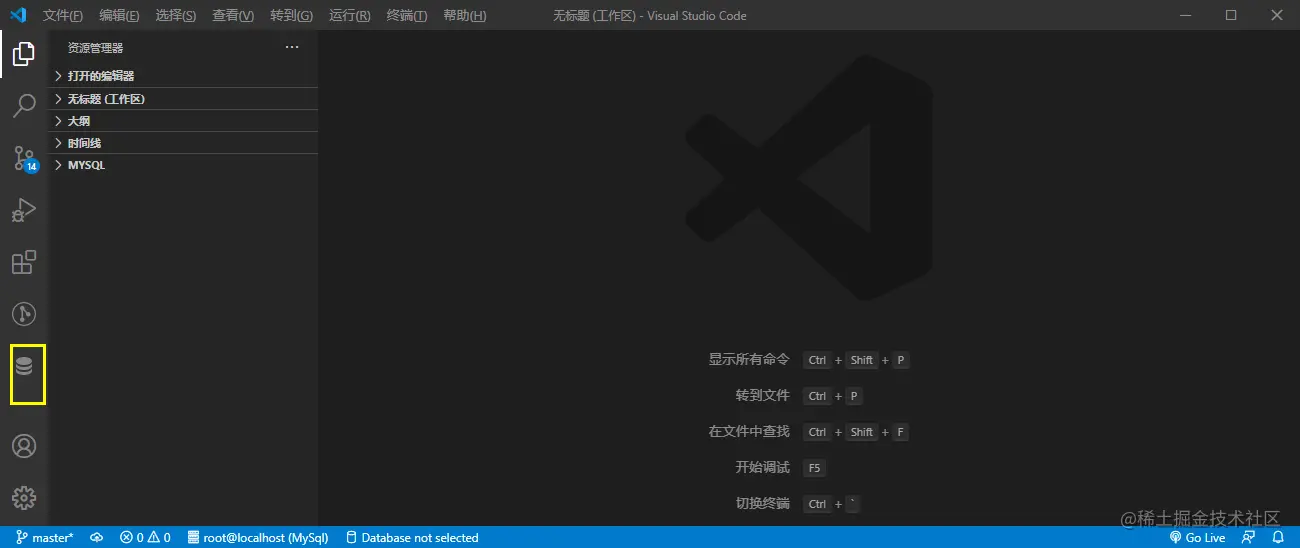
Task: Open the Accounts icon in activity bar
Action: coord(24,446)
